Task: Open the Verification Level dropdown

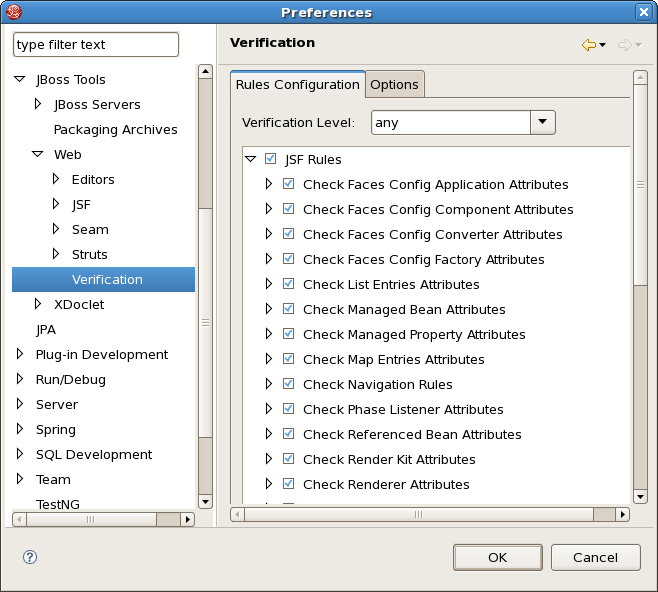Action: coord(543,123)
